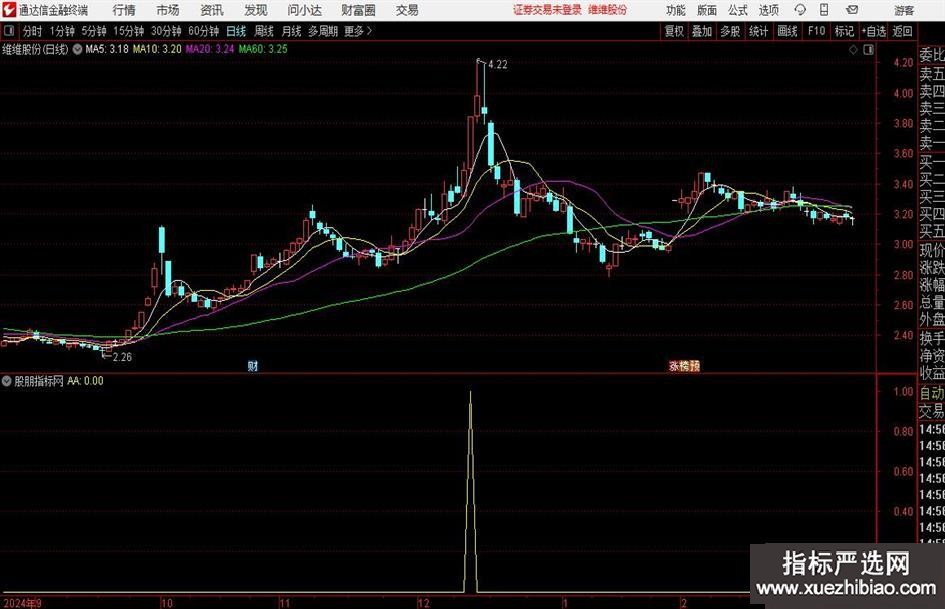Click the 换手 row in right panel
945x609 pixels.
pyautogui.click(x=932, y=338)
